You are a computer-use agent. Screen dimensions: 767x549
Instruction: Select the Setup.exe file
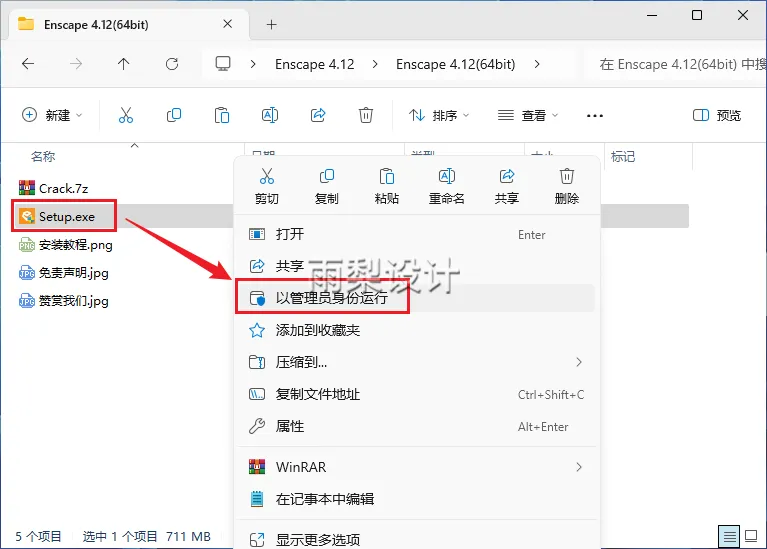coord(57,216)
